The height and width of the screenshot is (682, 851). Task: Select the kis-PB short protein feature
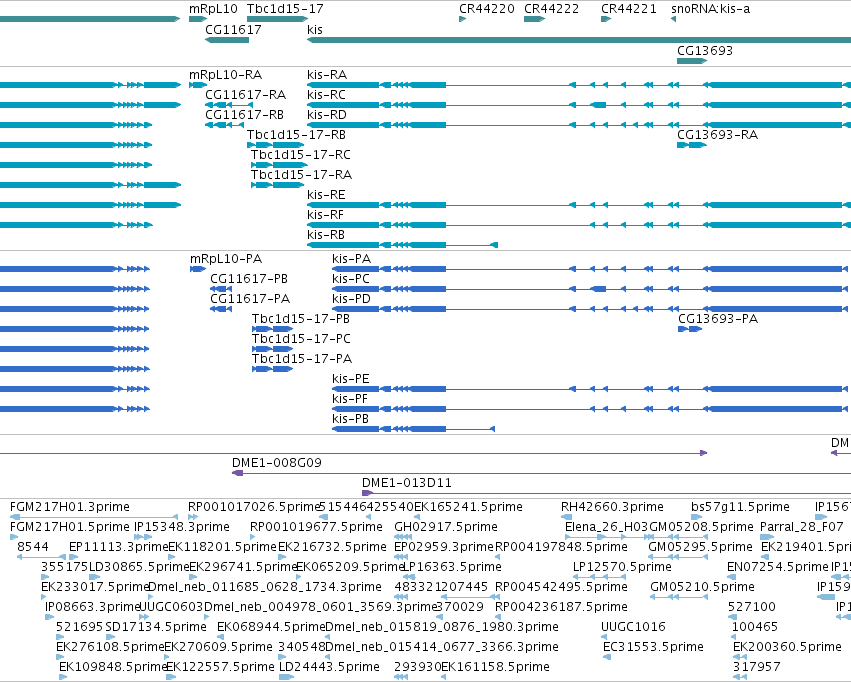pyautogui.click(x=414, y=429)
